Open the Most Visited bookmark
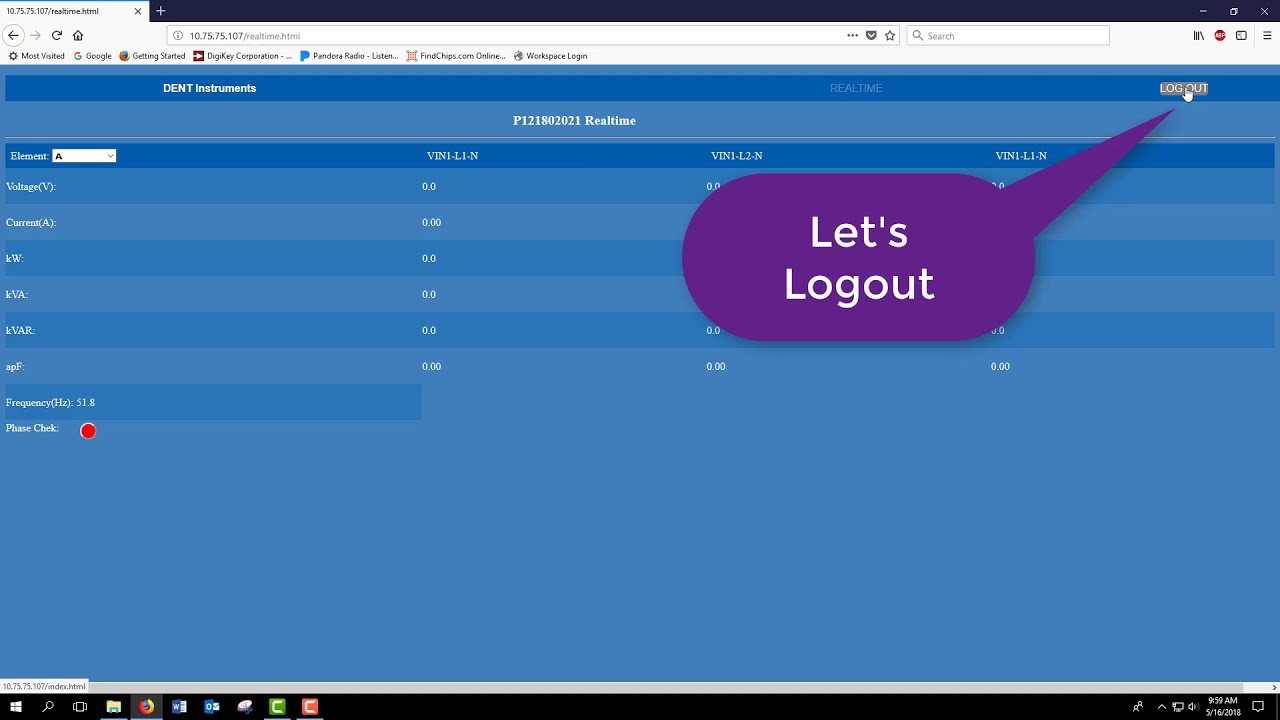Screen dimensions: 1280x720 pos(37,56)
